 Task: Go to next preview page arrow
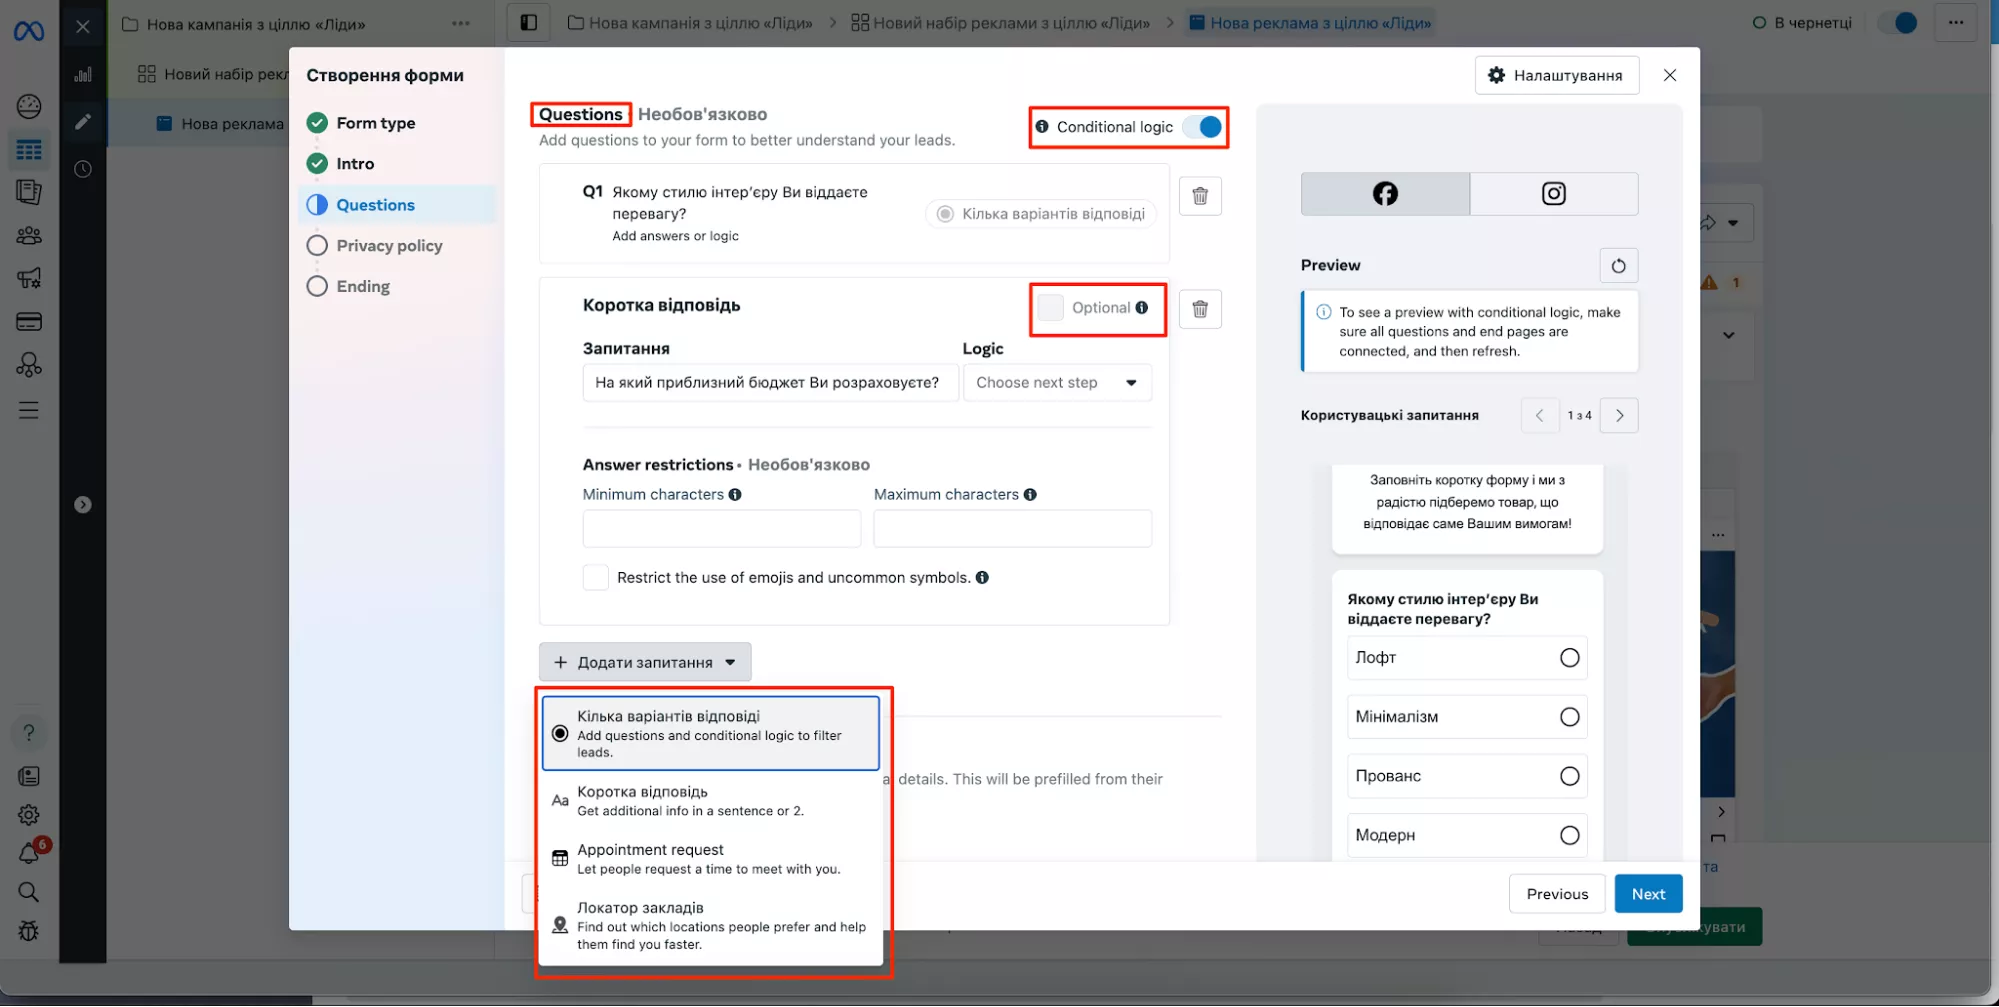point(1619,416)
